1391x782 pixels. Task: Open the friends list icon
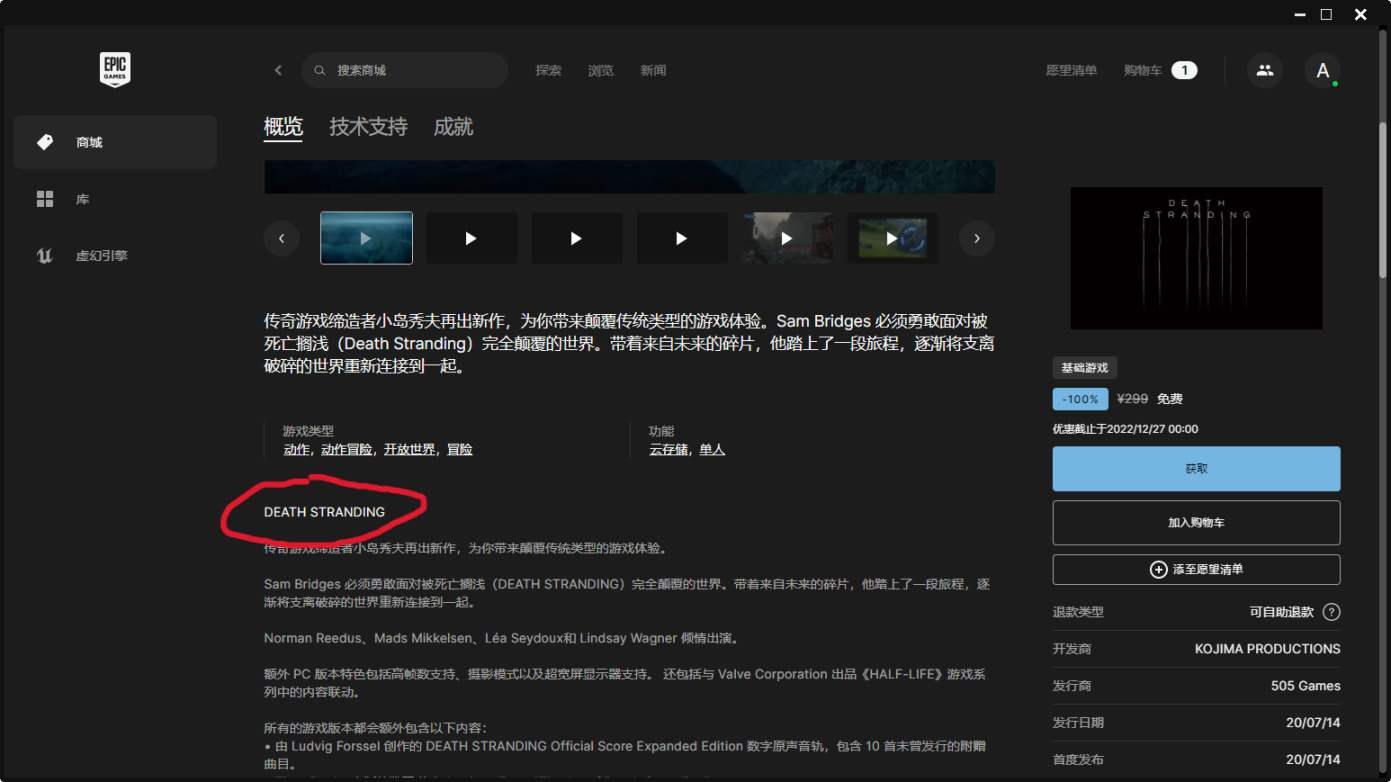click(x=1264, y=70)
